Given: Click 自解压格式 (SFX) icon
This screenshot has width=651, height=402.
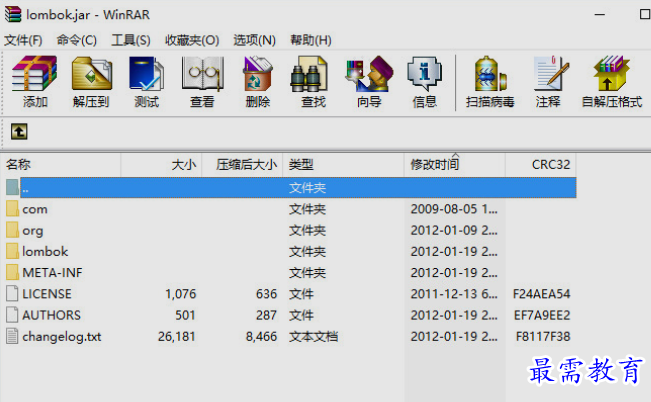Looking at the screenshot, I should pos(612,74).
